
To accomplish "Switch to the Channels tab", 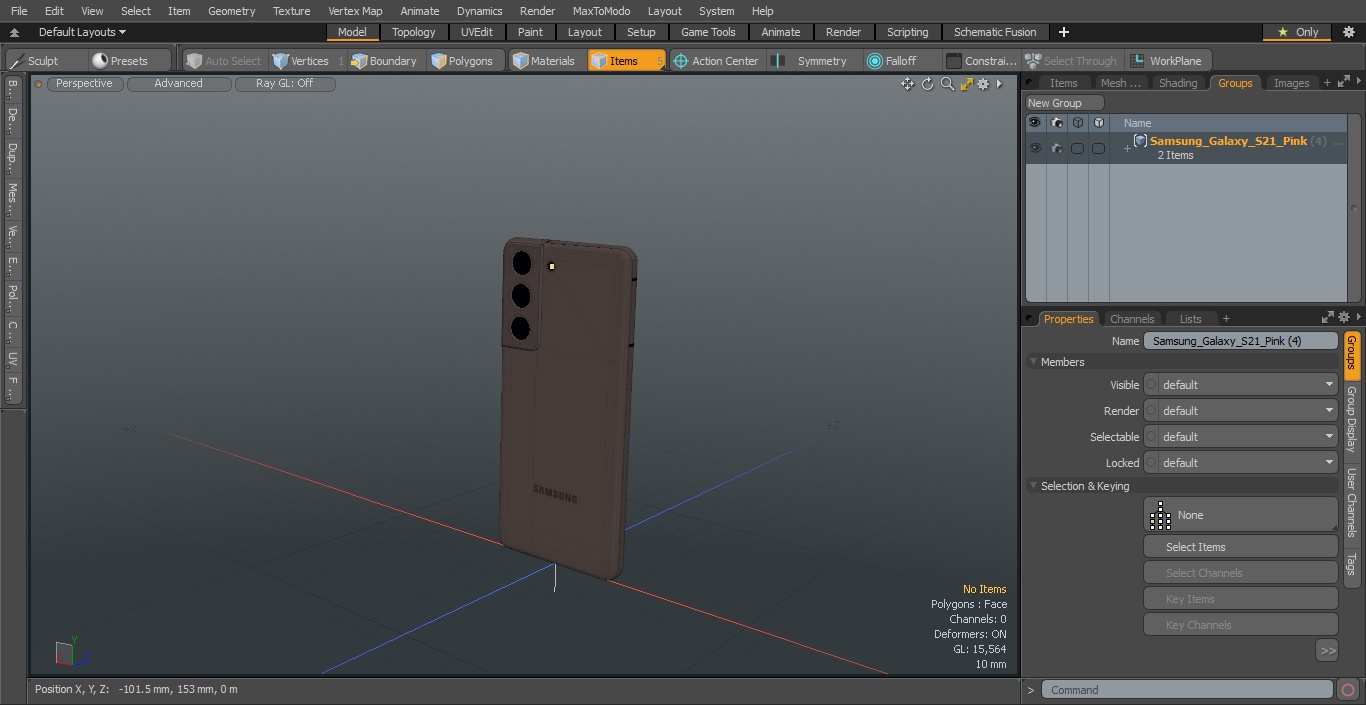I will [1132, 319].
